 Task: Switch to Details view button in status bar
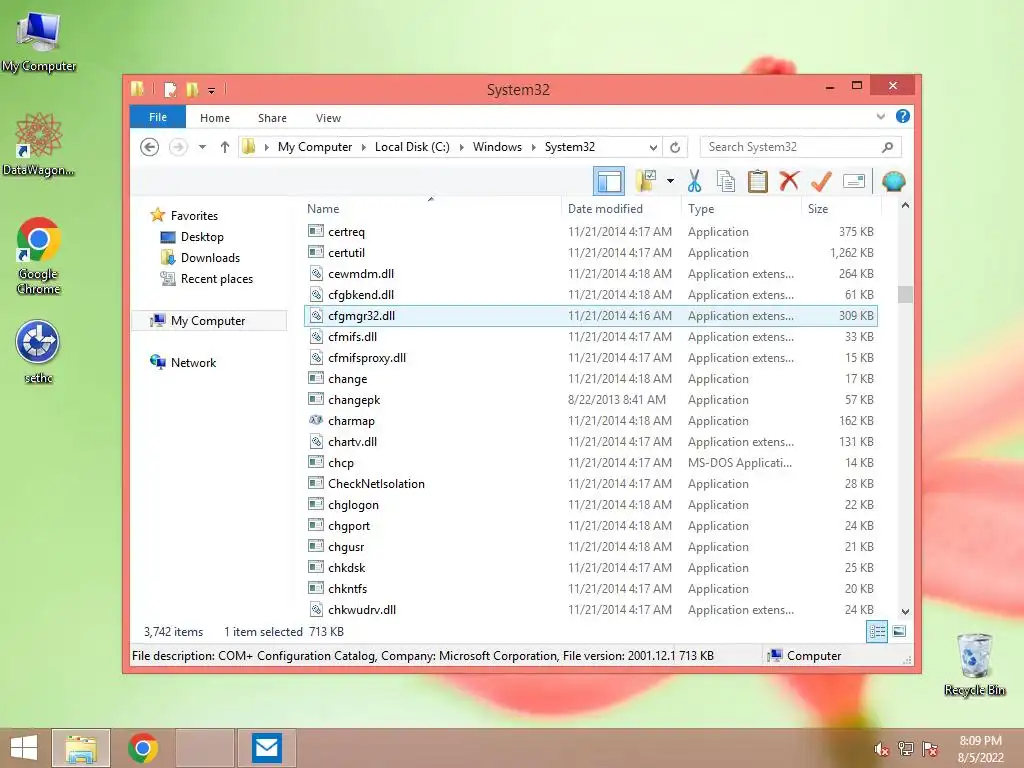pyautogui.click(x=877, y=632)
